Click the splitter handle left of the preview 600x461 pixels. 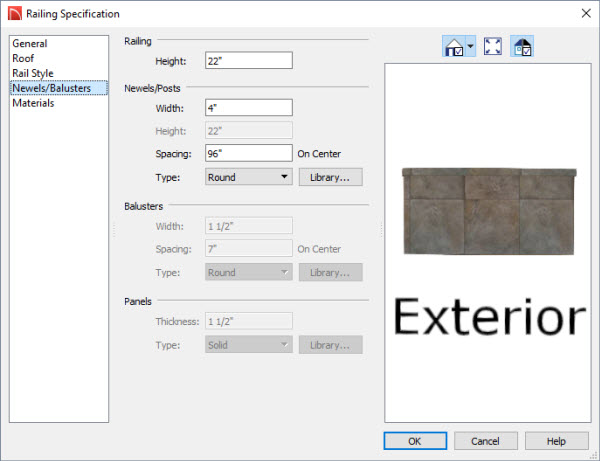click(x=382, y=230)
